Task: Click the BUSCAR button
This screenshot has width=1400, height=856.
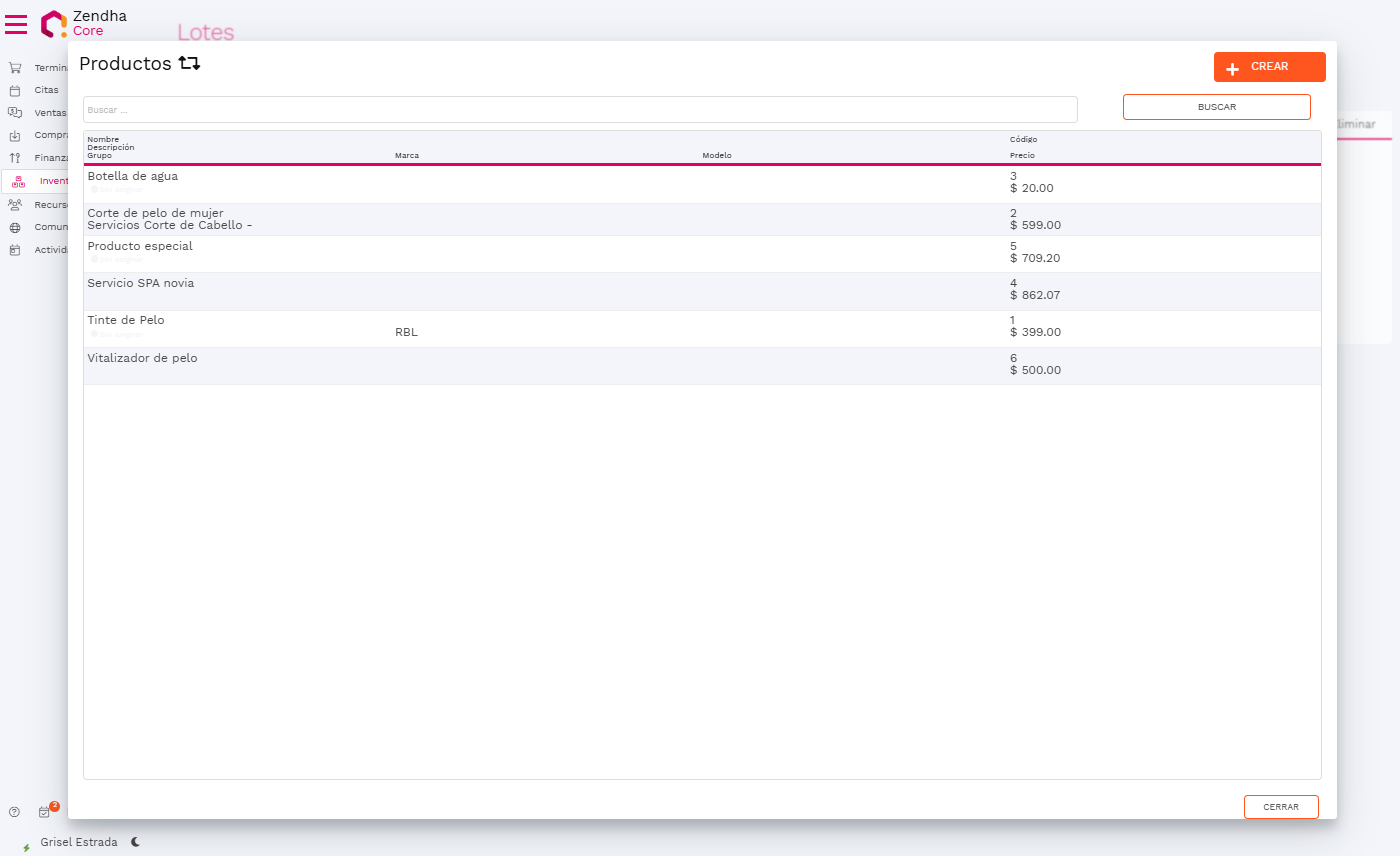Action: coord(1216,107)
